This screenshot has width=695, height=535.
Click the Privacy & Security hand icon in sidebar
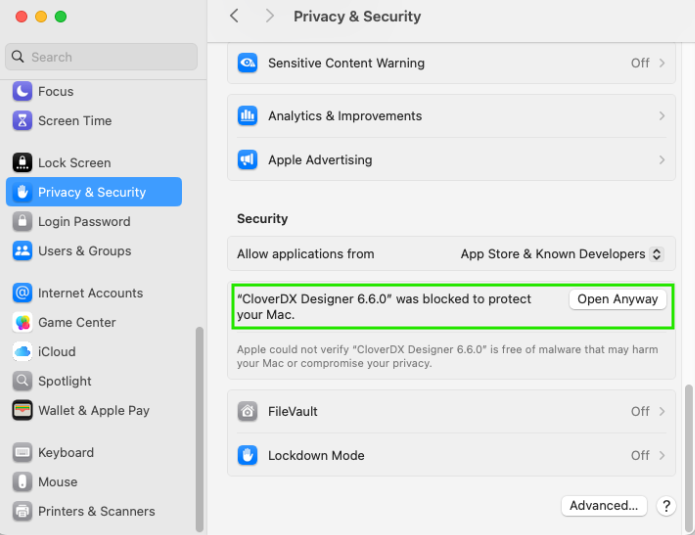click(x=22, y=192)
